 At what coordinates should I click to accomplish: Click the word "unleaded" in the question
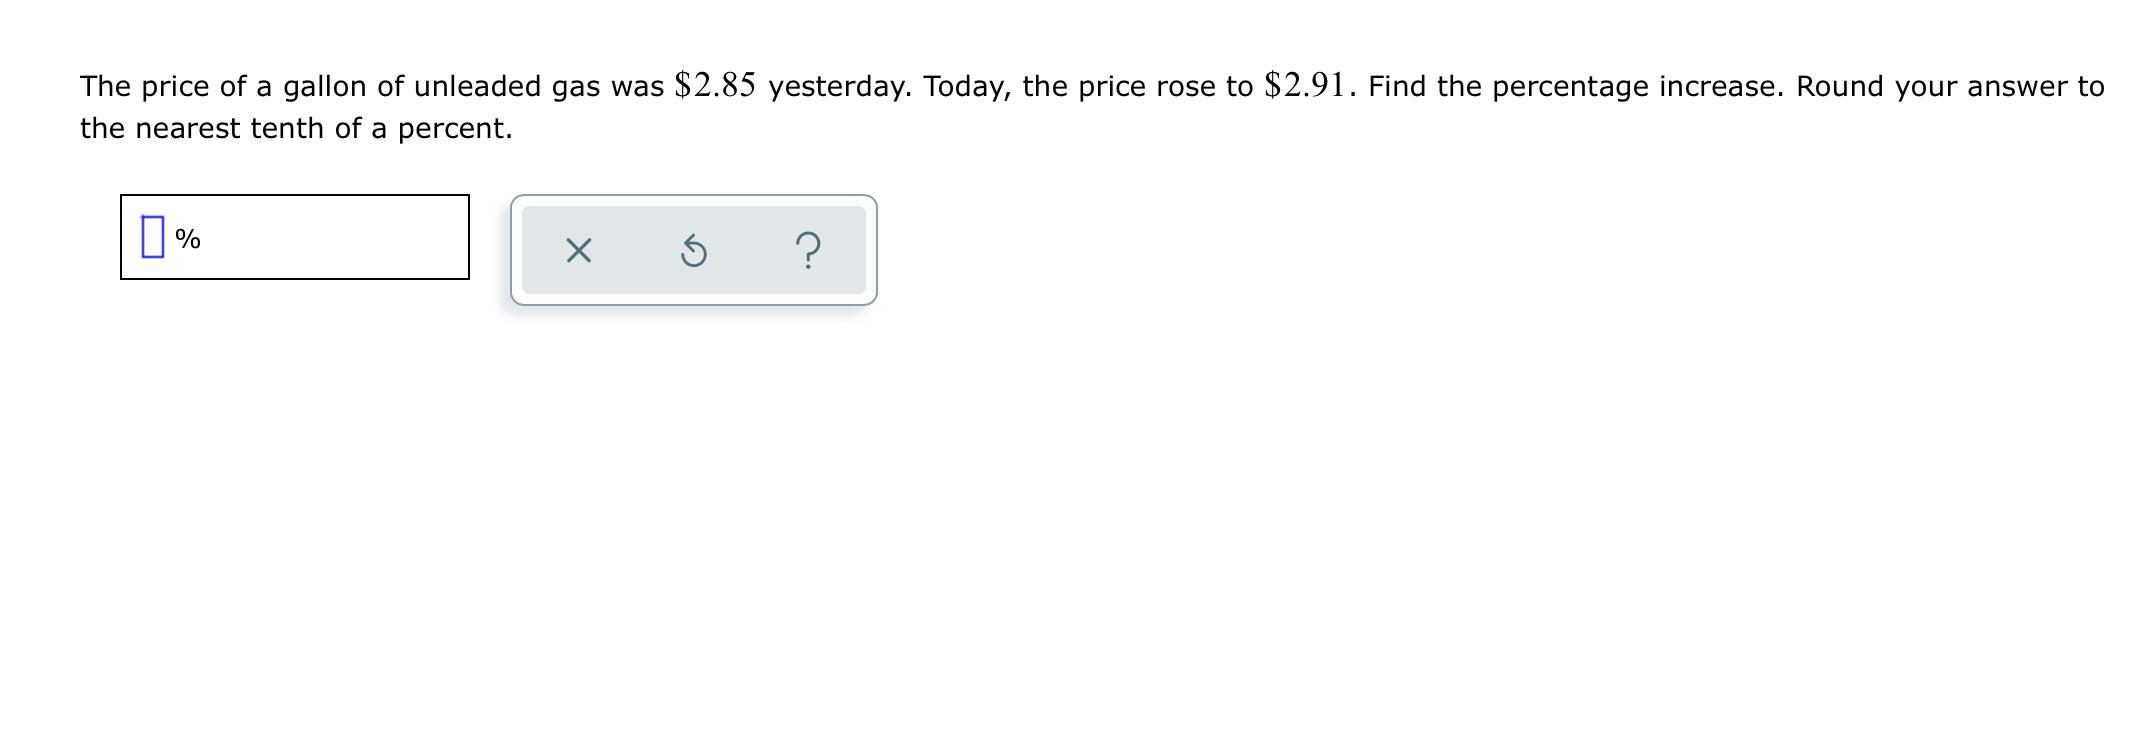pos(477,87)
